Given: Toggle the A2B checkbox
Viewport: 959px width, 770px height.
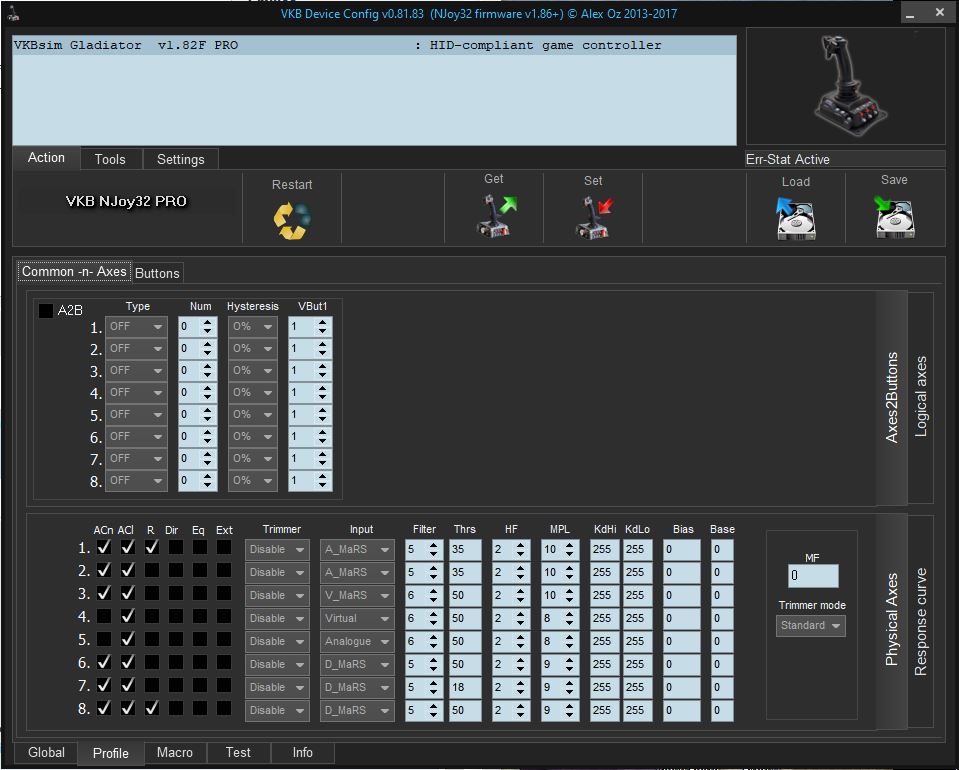Looking at the screenshot, I should point(46,310).
